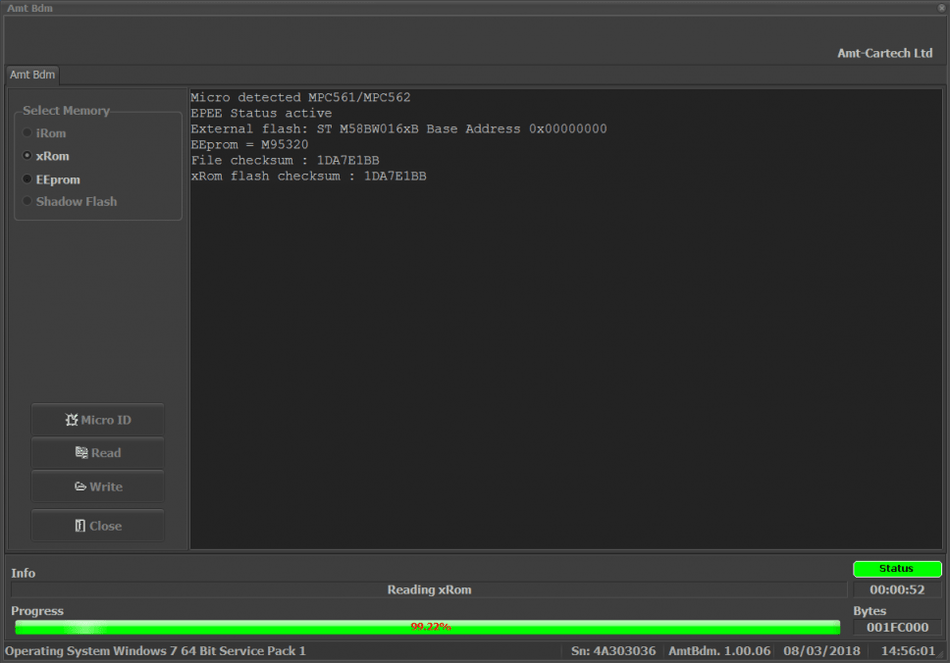The height and width of the screenshot is (663, 950).
Task: Click the door icon on the Close button
Action: point(81,526)
